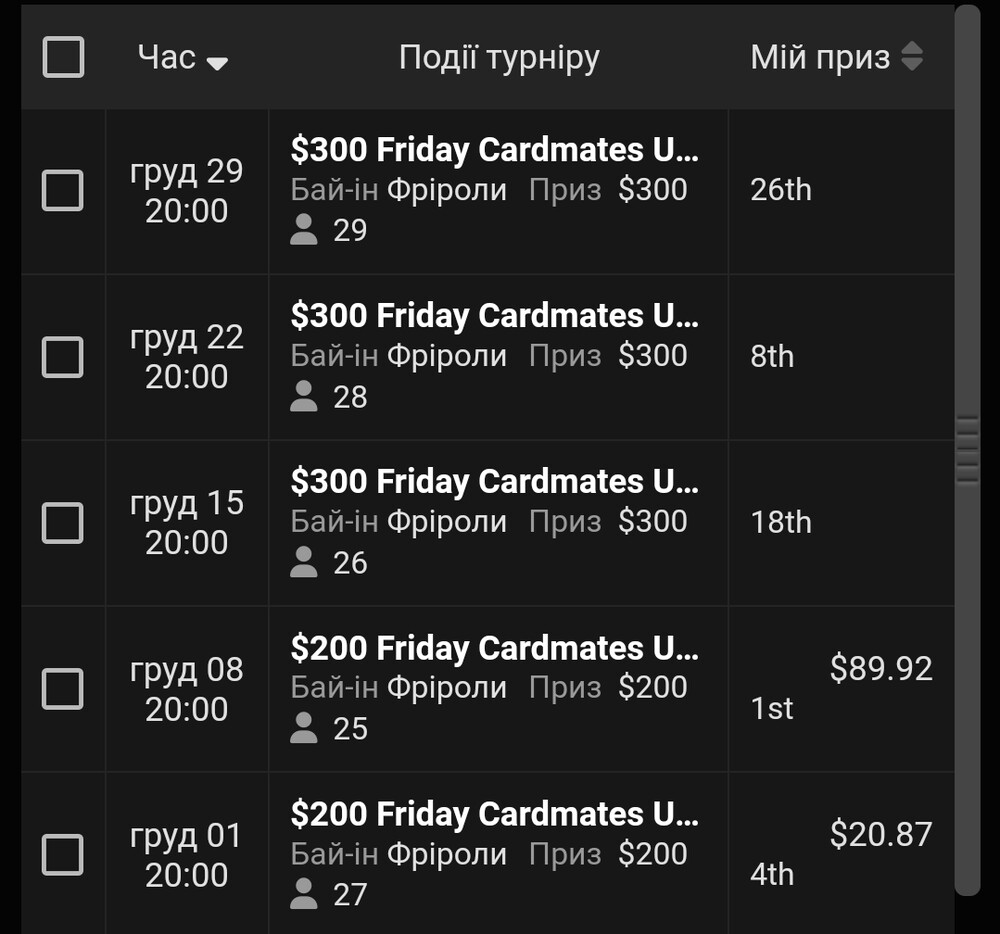This screenshot has height=934, width=1000.
Task: Check the box for груд 29 tournament
Action: point(62,190)
